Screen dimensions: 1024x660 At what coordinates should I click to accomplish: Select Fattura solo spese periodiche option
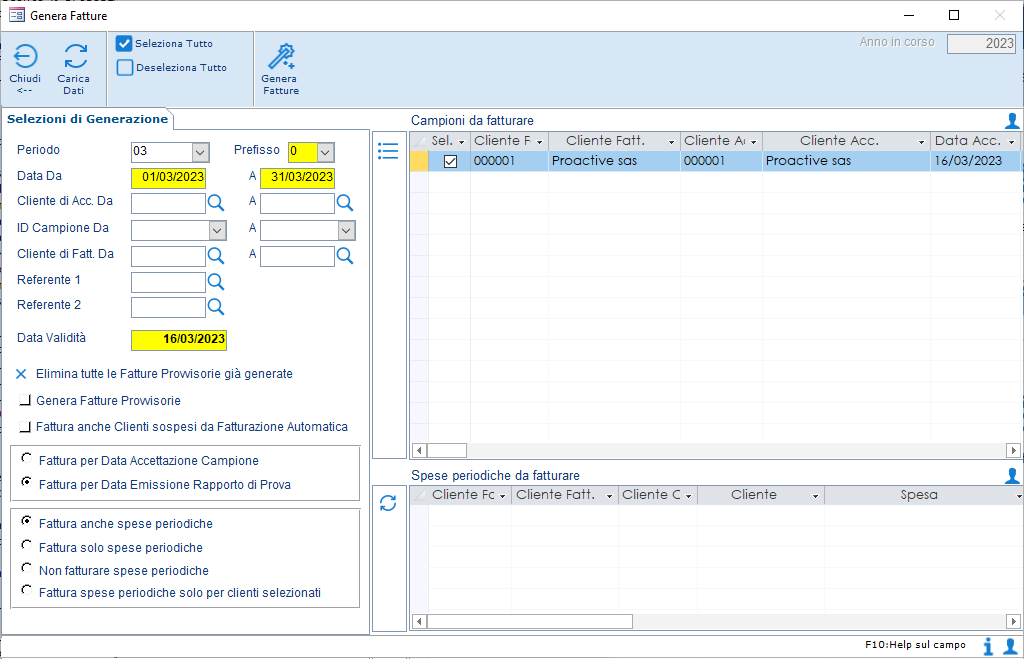click(26, 544)
